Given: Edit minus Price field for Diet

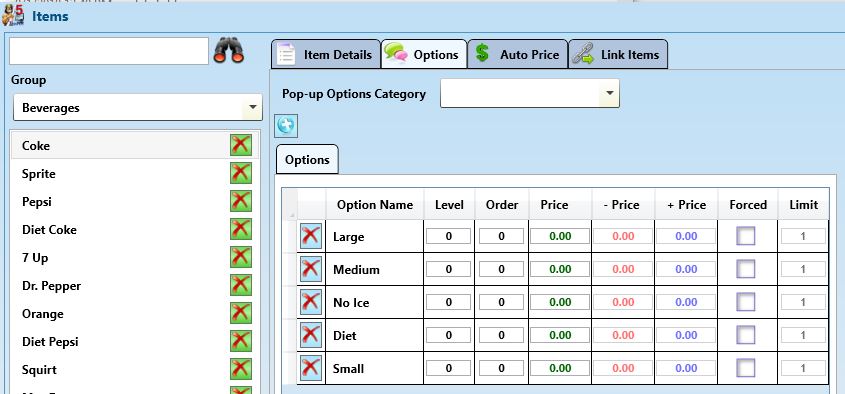Looking at the screenshot, I should point(623,335).
